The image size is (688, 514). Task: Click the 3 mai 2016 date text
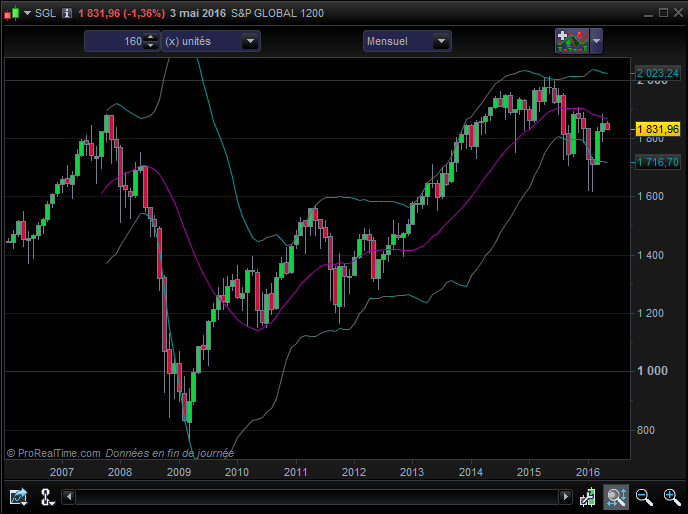click(198, 13)
